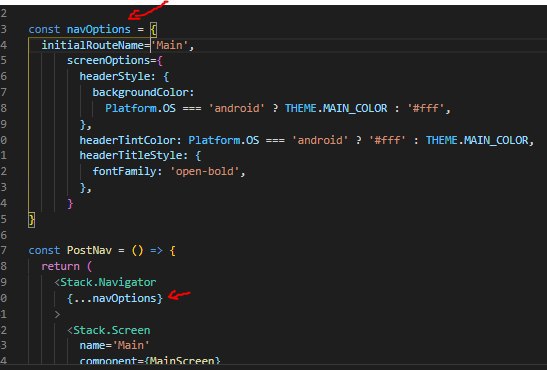Image resolution: width=547 pixels, height=370 pixels.
Task: Click the yellow closing brace of navOptions
Action: click(x=32, y=220)
